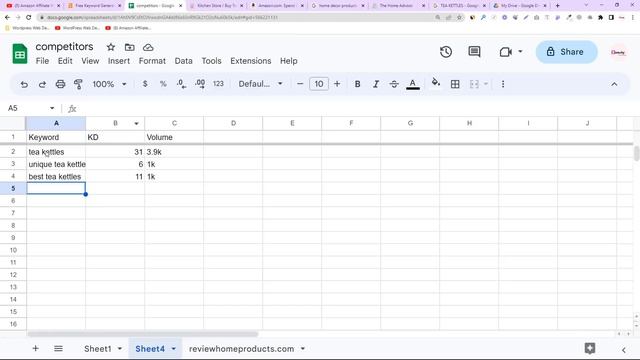This screenshot has height=360, width=640.
Task: Select the cell containing tea kettles
Action: click(56, 152)
